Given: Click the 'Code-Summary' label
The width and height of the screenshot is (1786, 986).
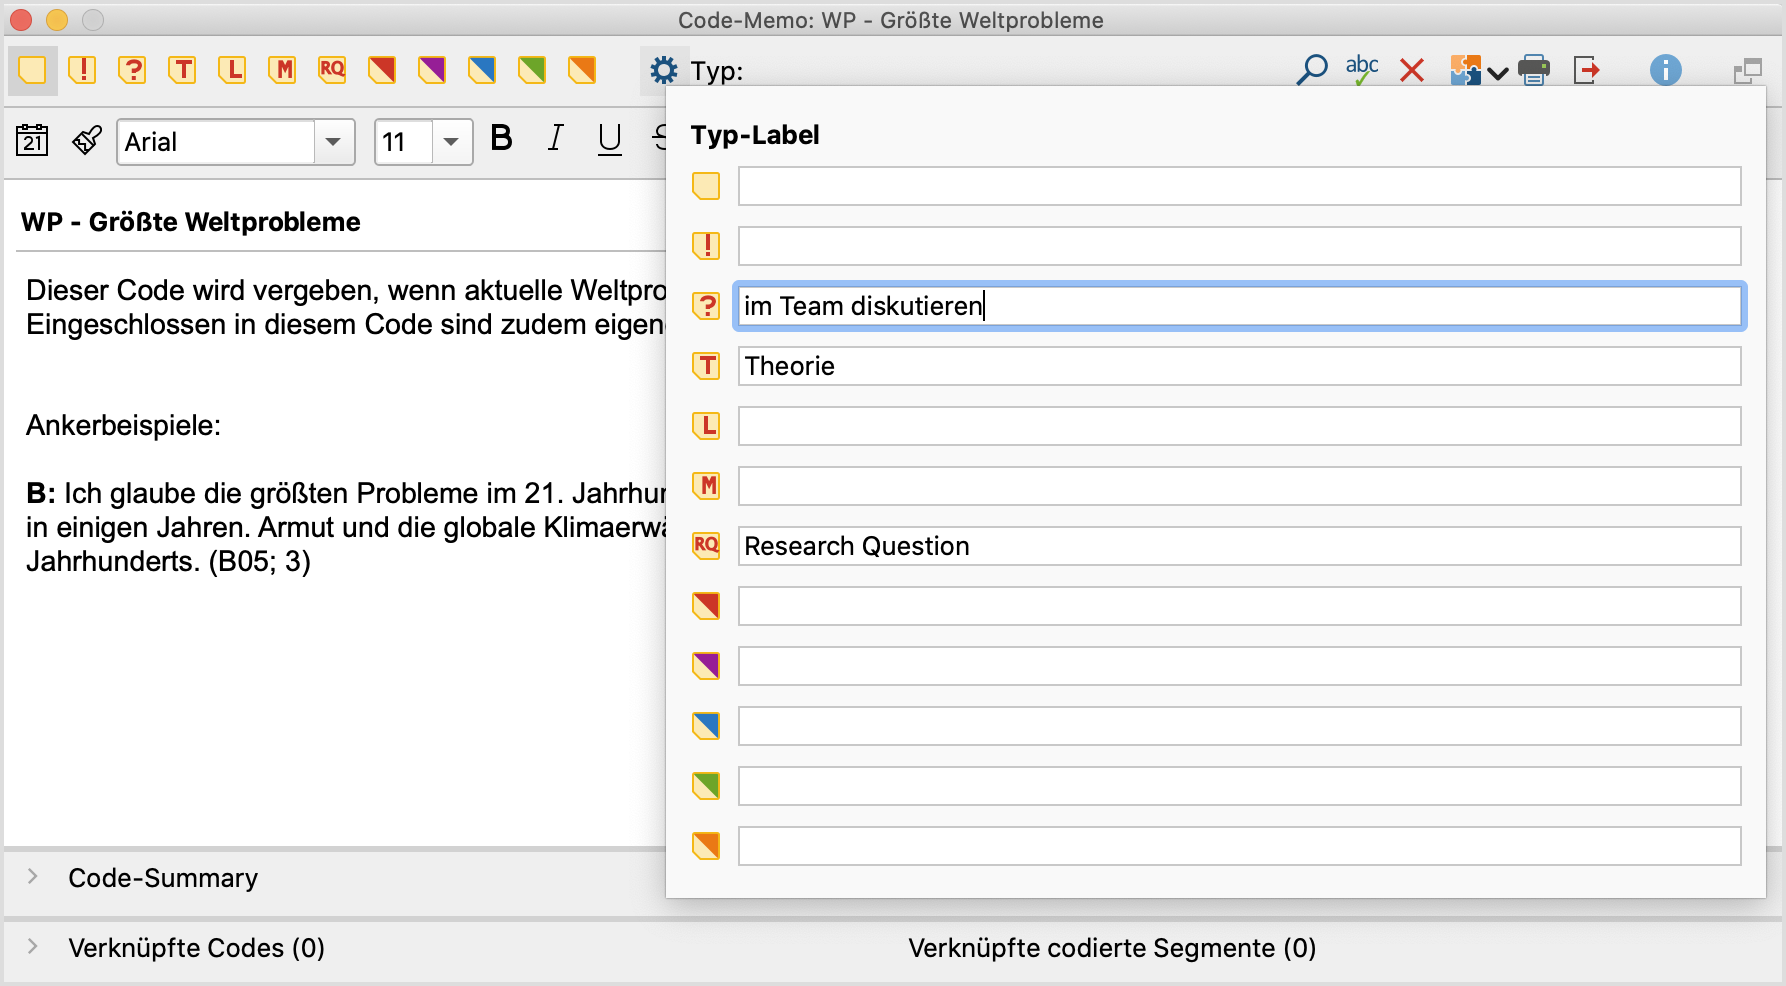Looking at the screenshot, I should tap(163, 878).
